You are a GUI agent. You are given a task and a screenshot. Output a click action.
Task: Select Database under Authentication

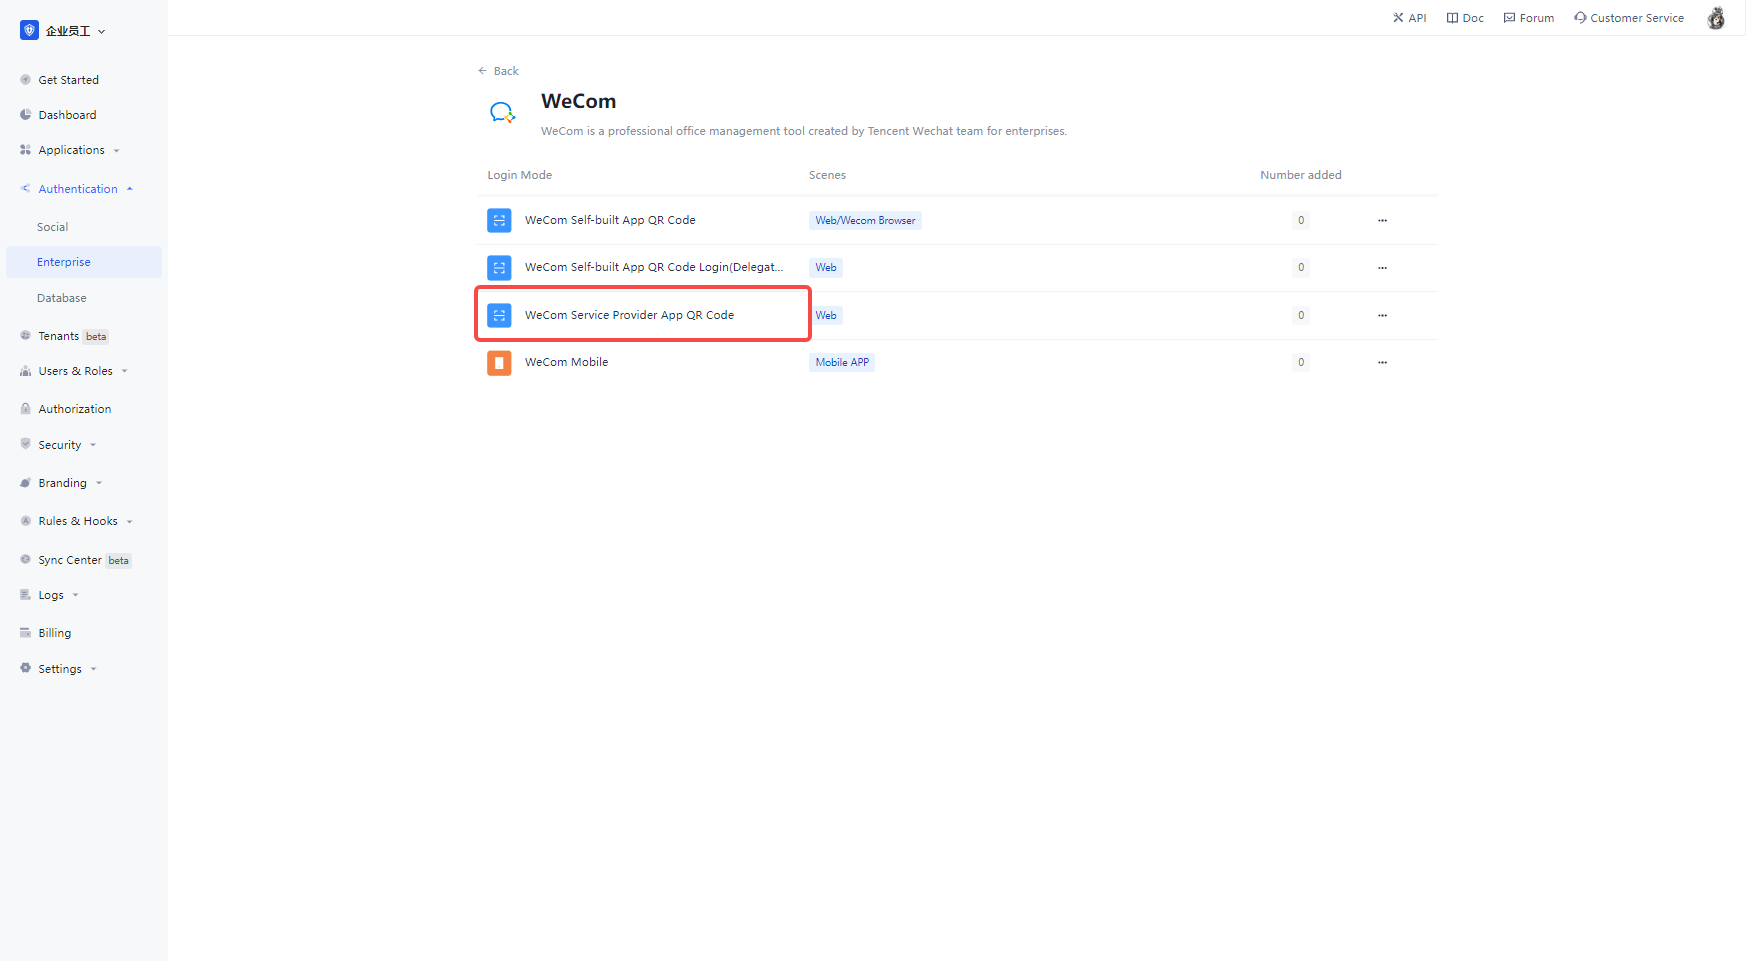(x=62, y=297)
